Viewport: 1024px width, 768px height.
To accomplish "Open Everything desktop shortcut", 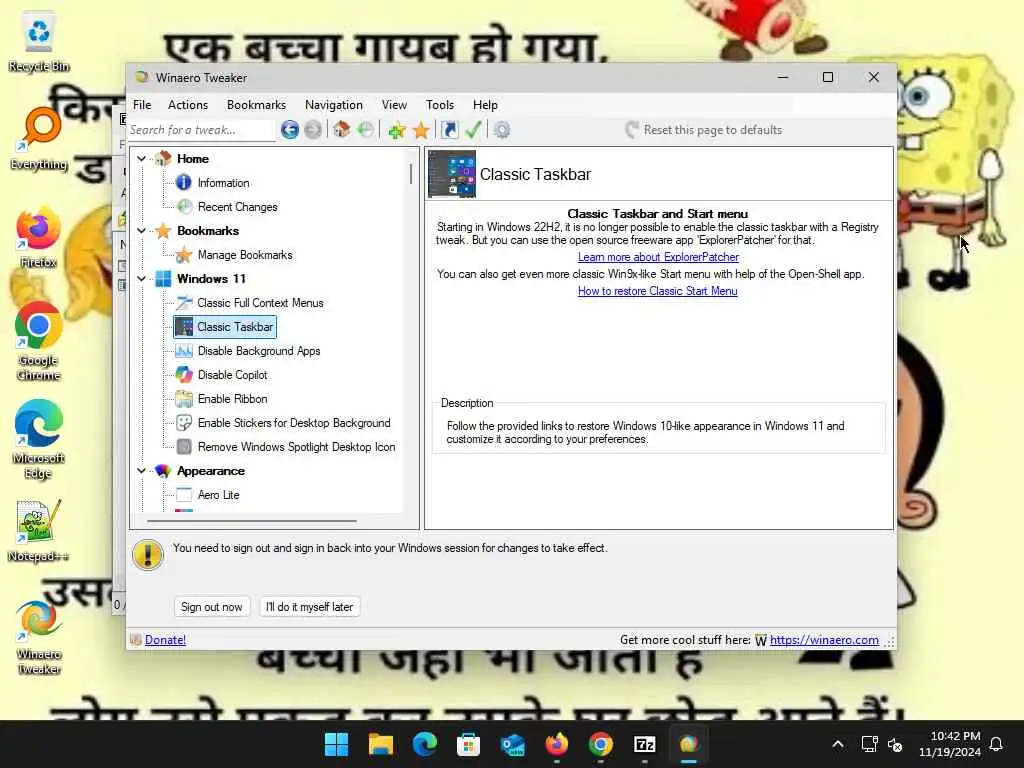I will tap(39, 139).
